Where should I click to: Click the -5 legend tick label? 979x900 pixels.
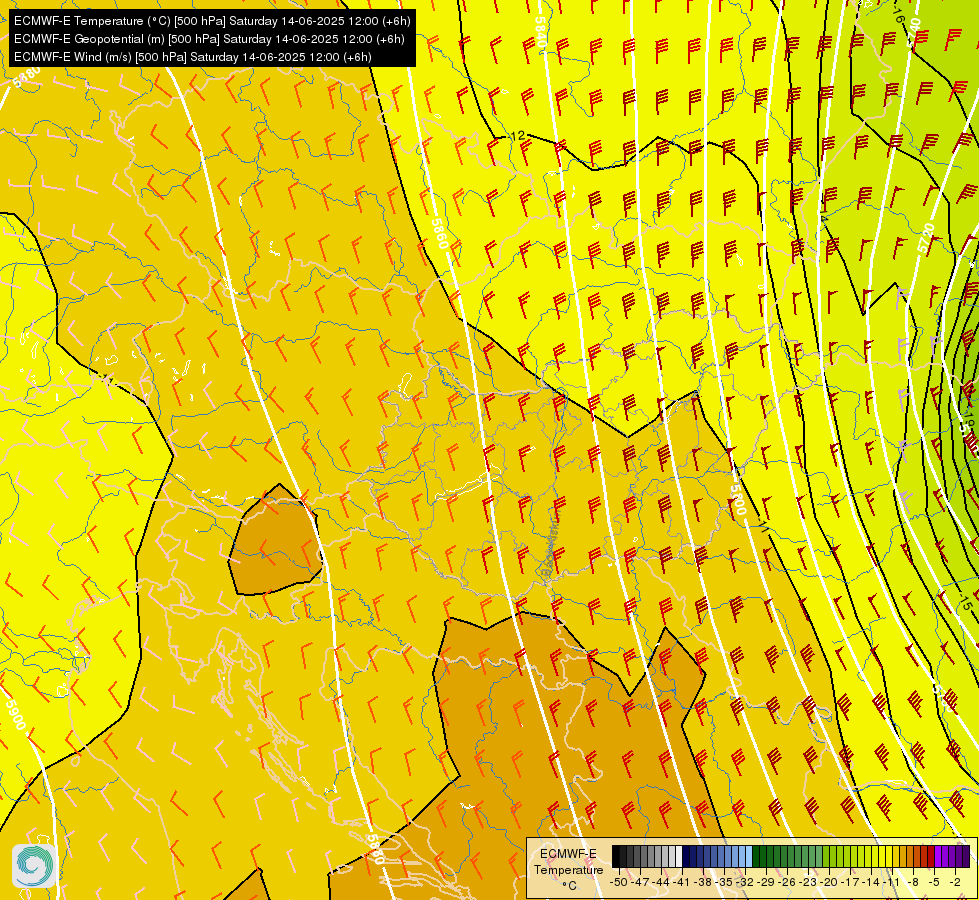pos(935,882)
